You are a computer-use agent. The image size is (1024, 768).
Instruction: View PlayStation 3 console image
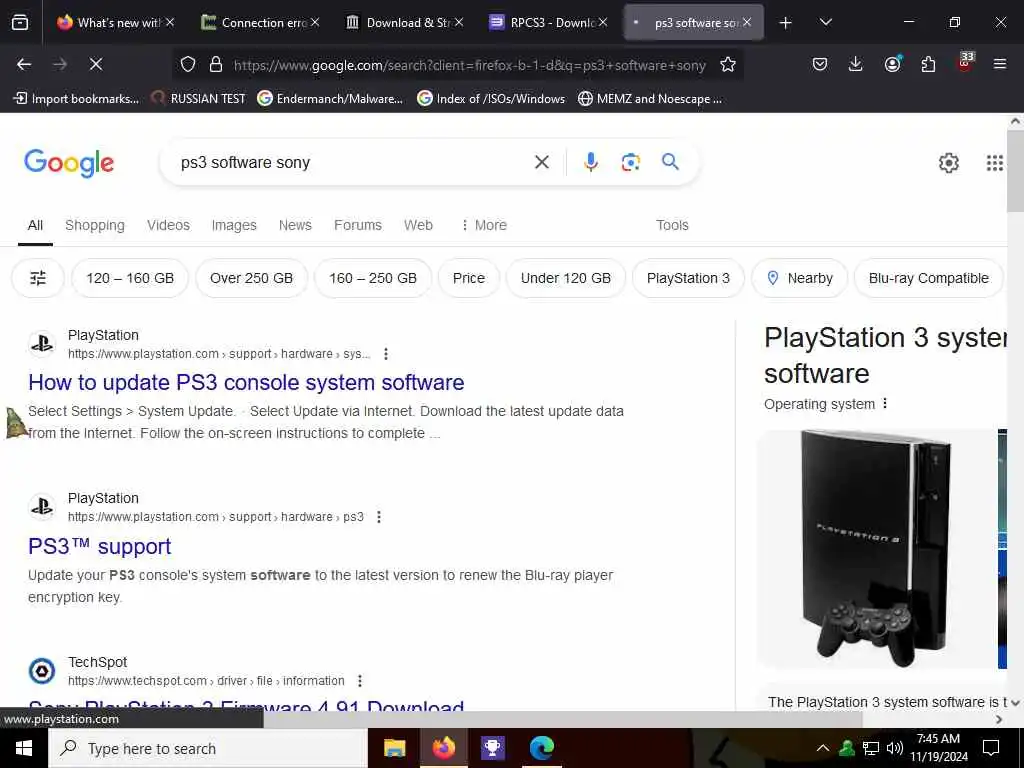[x=875, y=549]
